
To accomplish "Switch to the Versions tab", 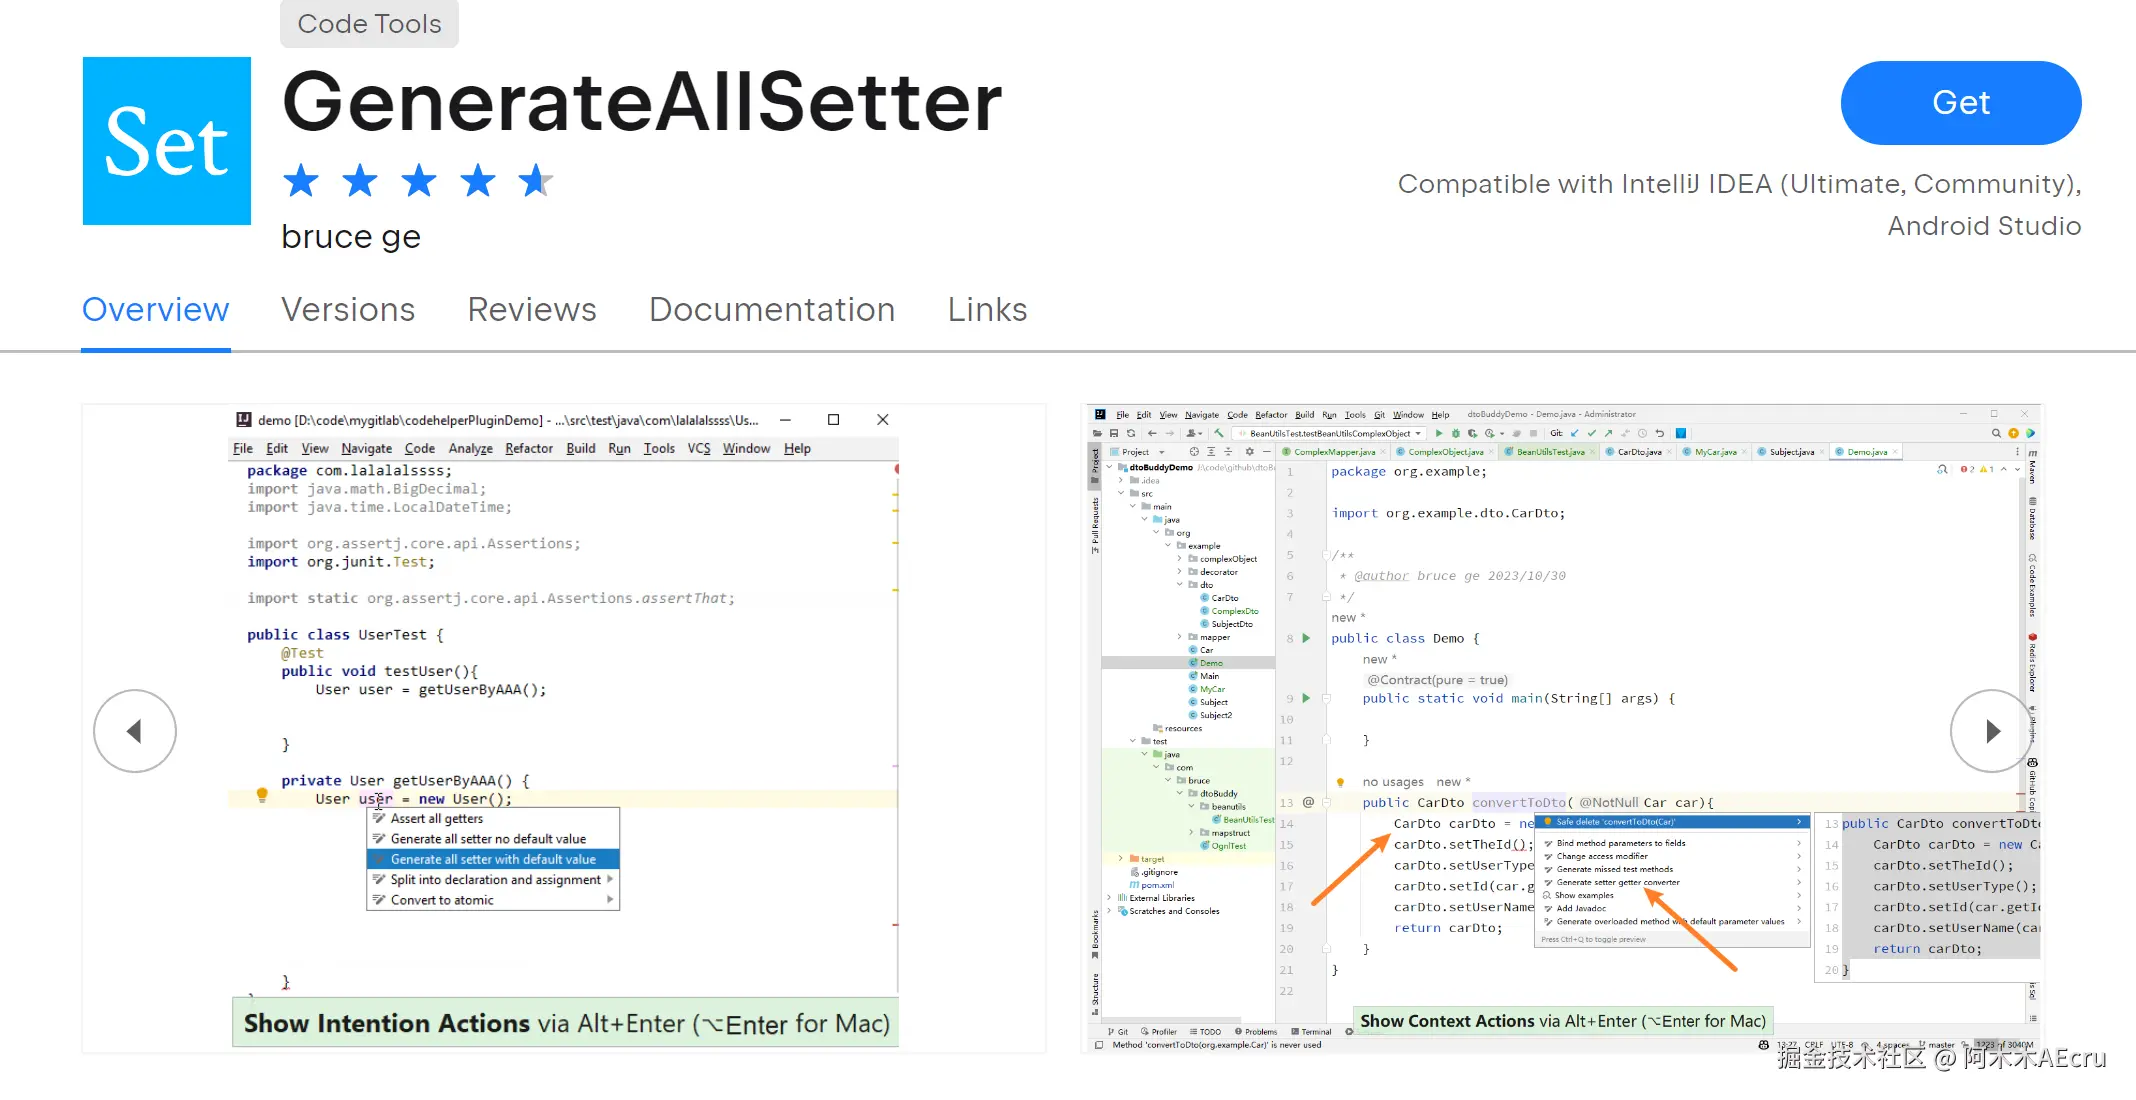I will tap(348, 310).
